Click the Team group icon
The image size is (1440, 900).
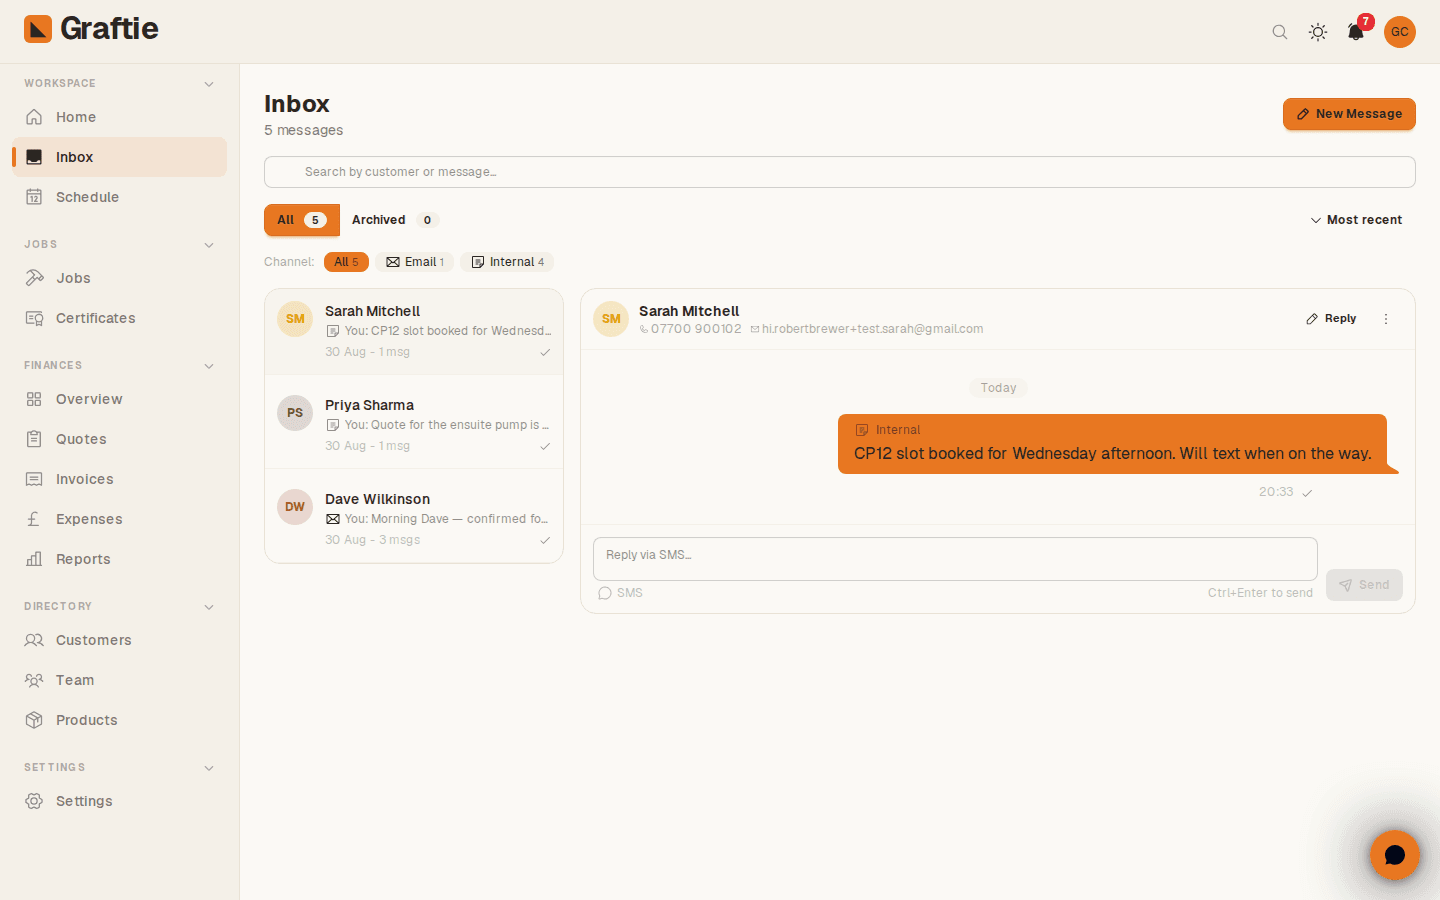[34, 680]
